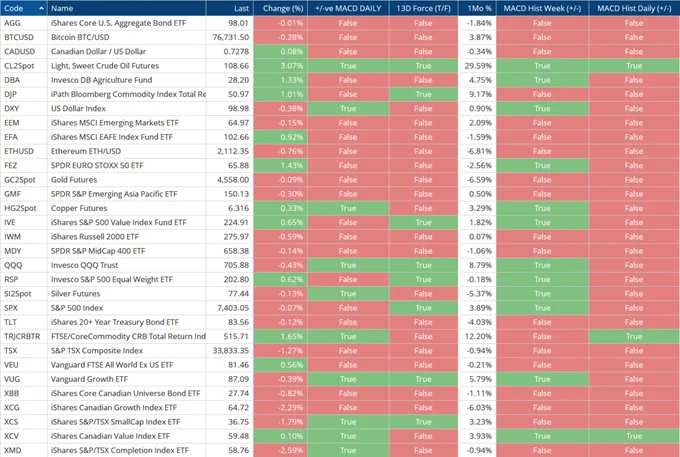Select Ethereum ETH/USD row name

coord(86,151)
